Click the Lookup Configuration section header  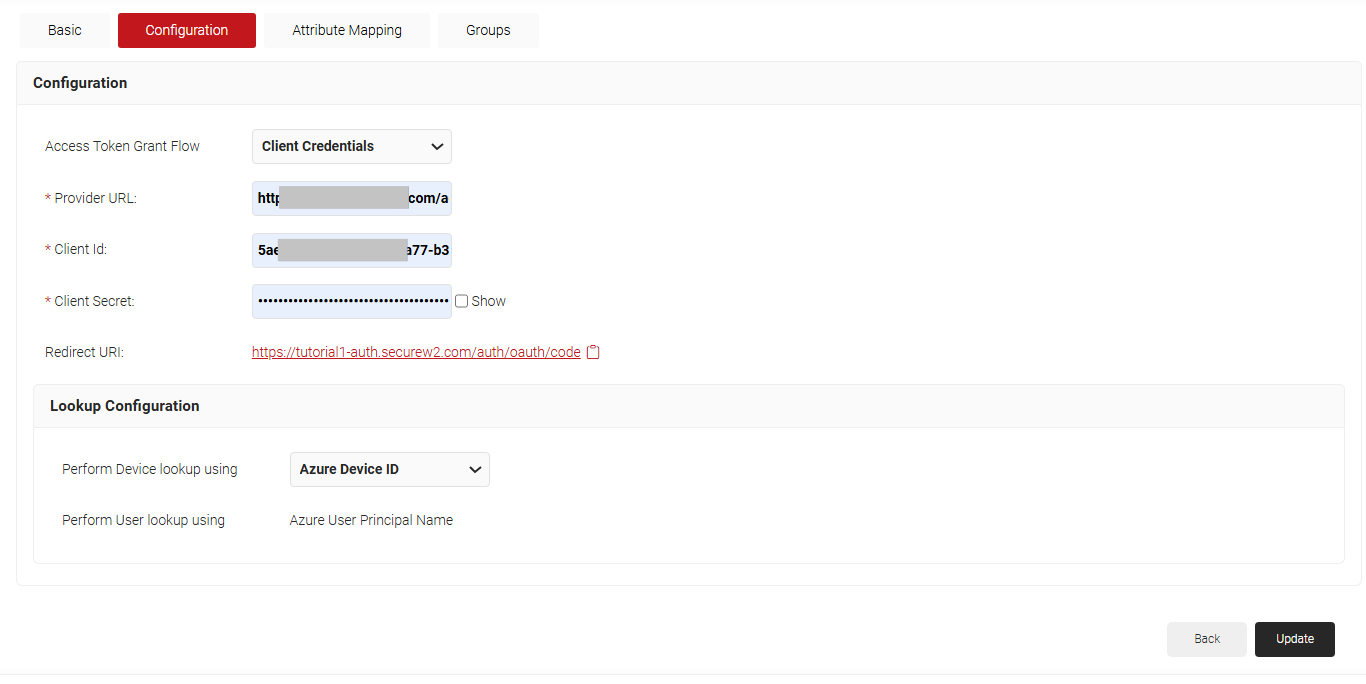[125, 406]
